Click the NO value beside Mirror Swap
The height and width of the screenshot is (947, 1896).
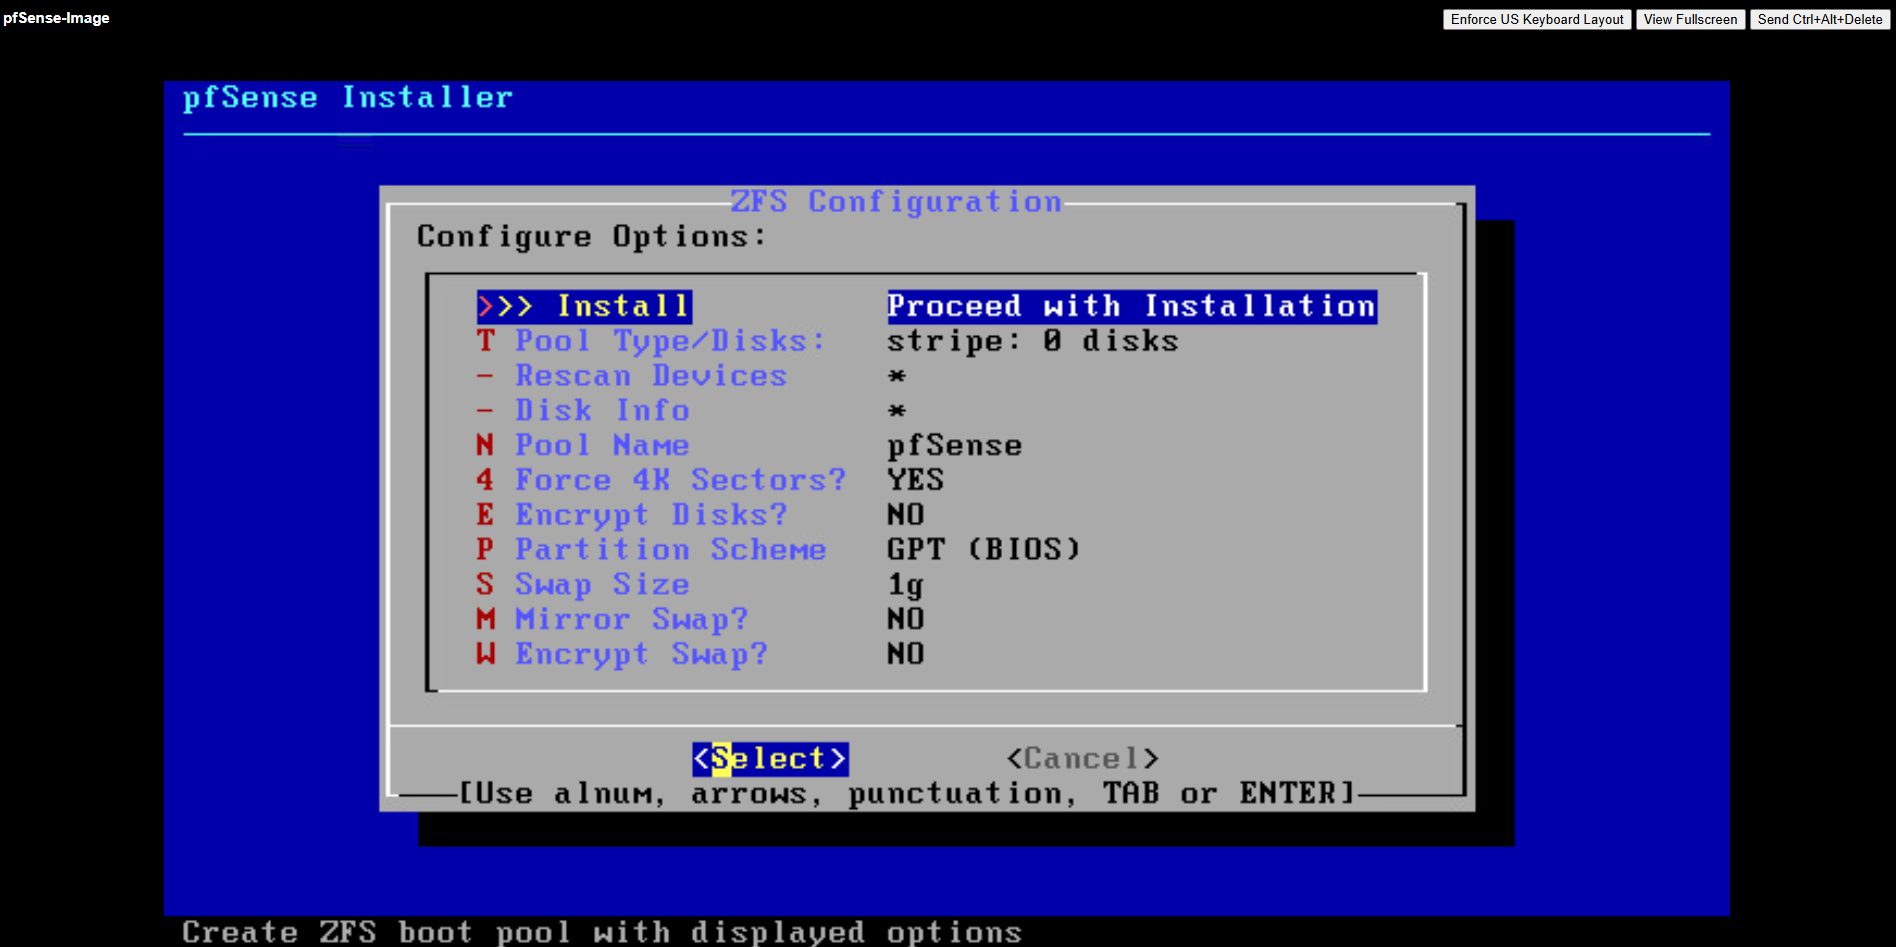[906, 619]
